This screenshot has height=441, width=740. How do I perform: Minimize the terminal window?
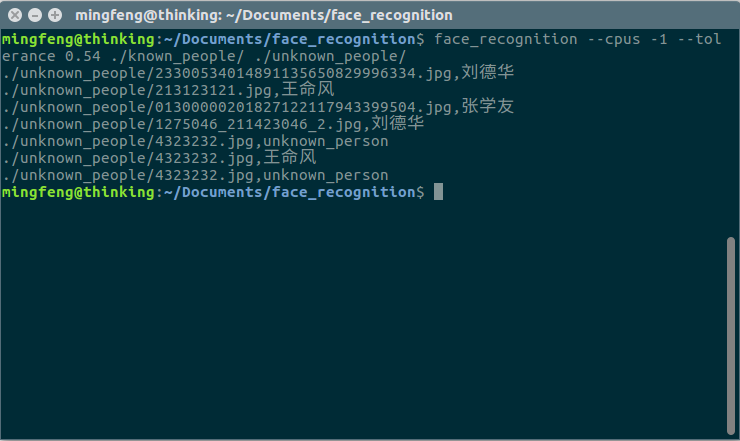coord(35,15)
